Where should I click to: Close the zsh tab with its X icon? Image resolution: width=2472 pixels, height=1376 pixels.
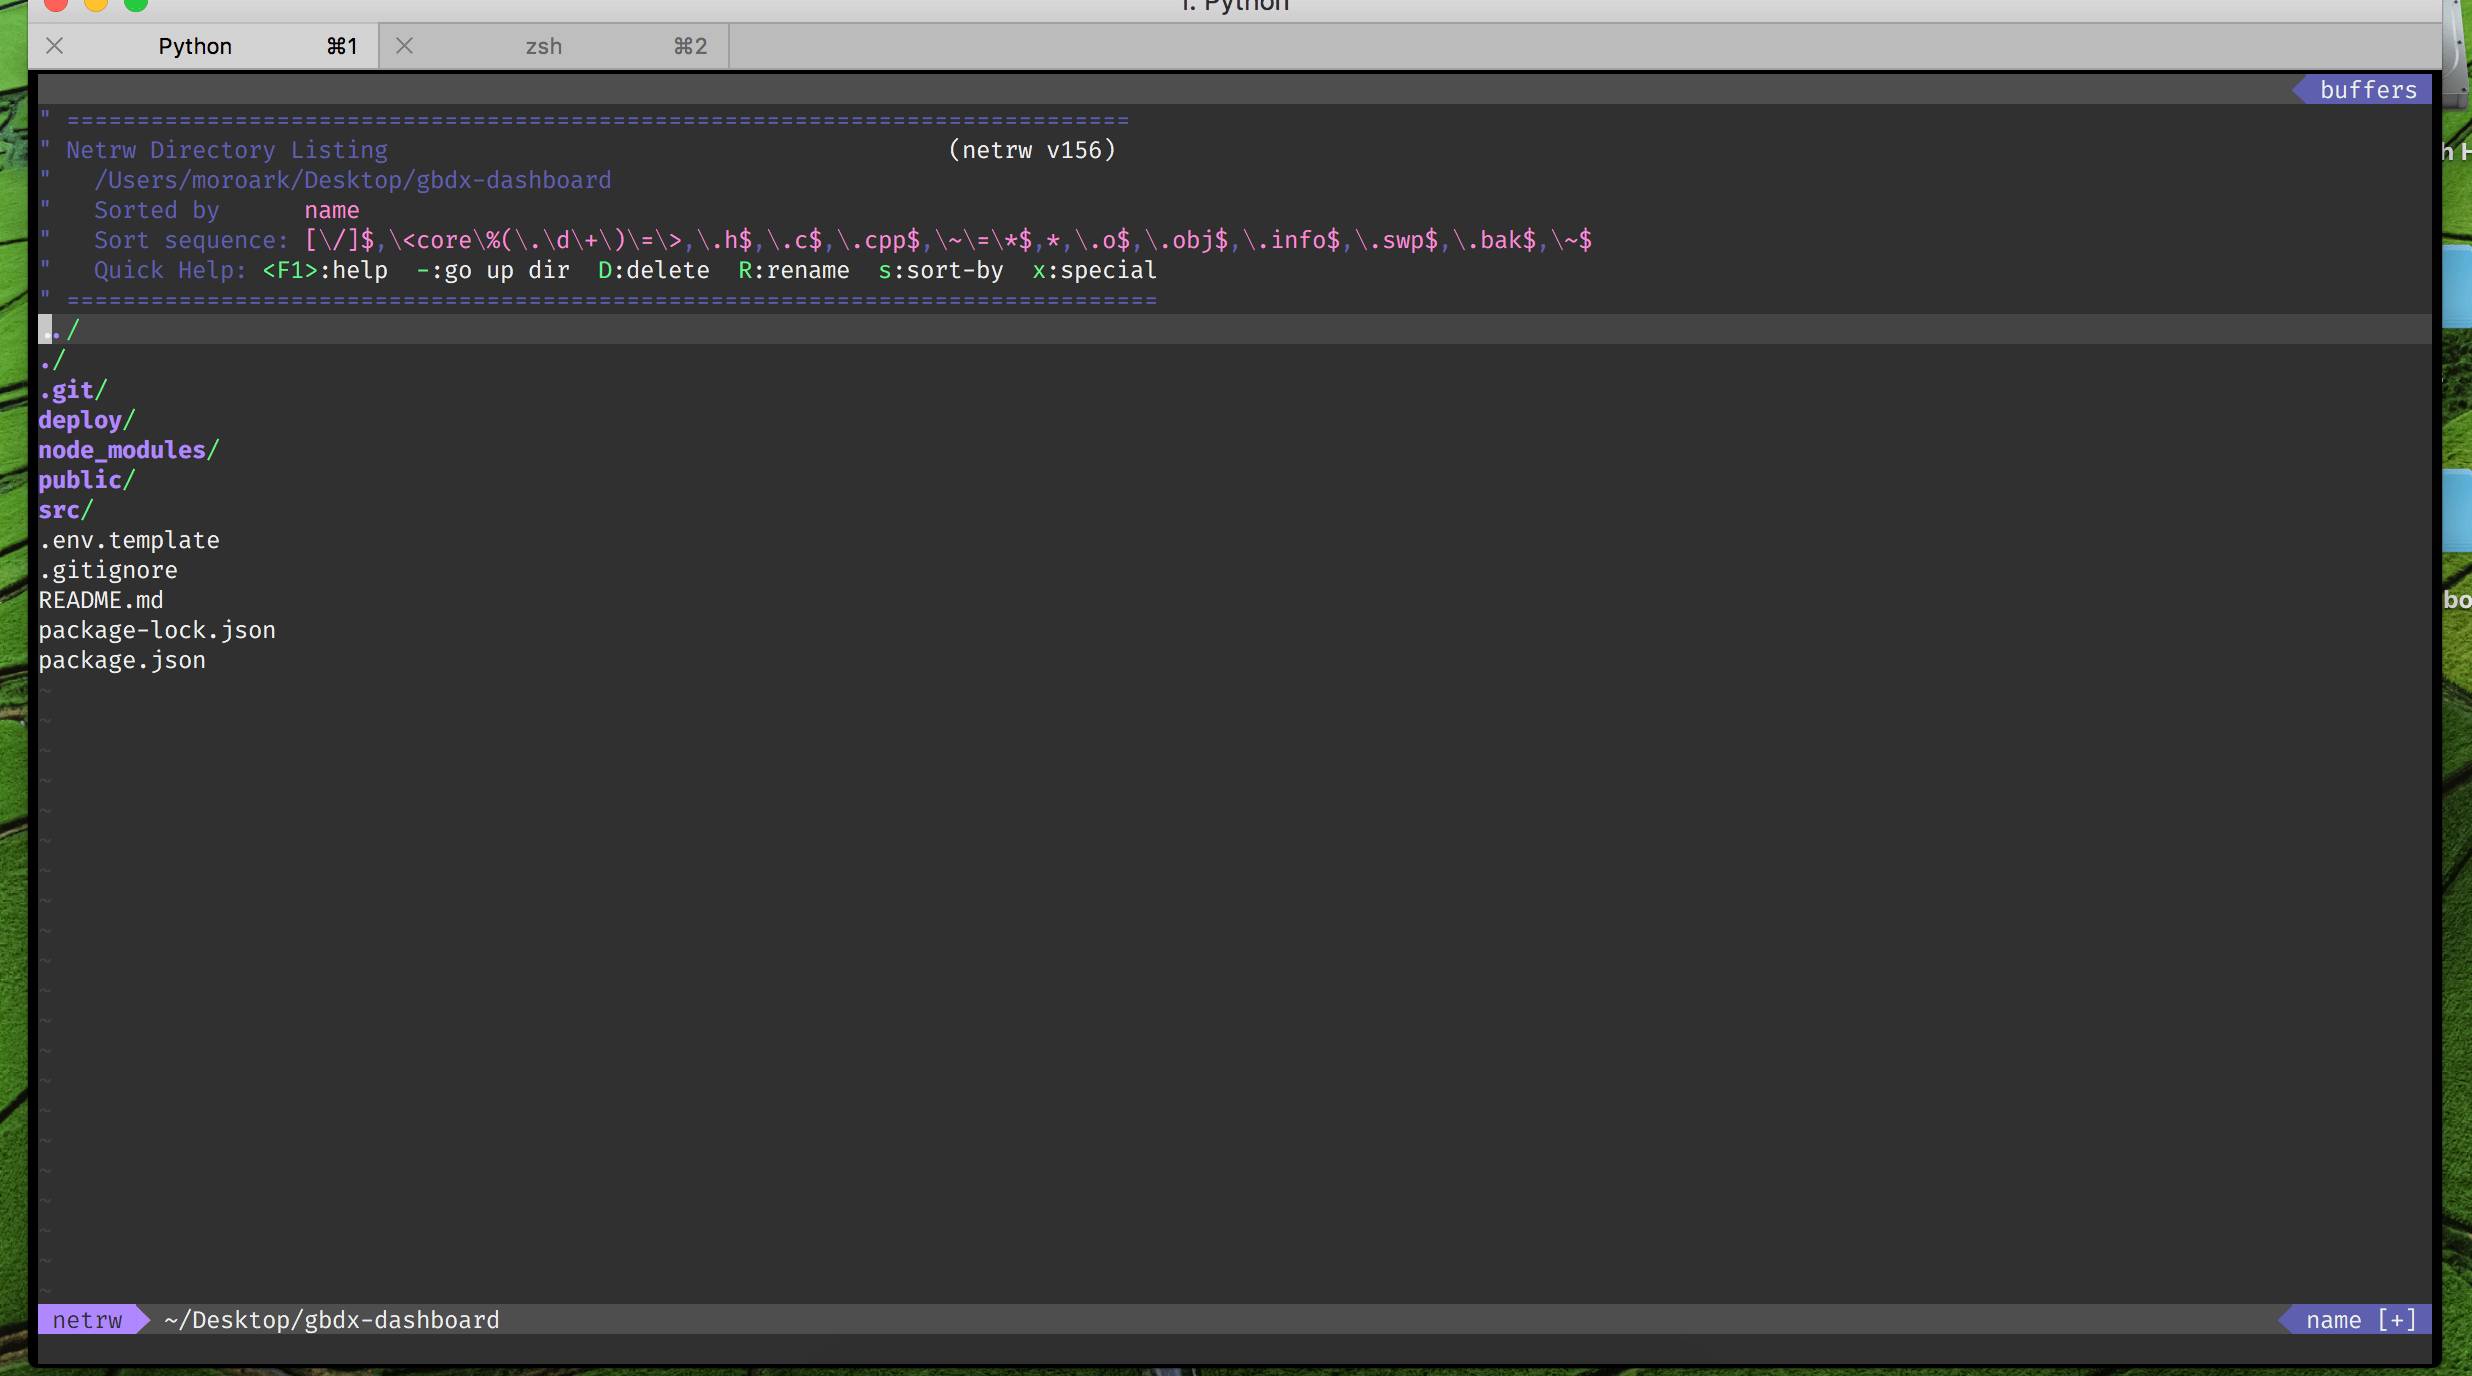404,46
